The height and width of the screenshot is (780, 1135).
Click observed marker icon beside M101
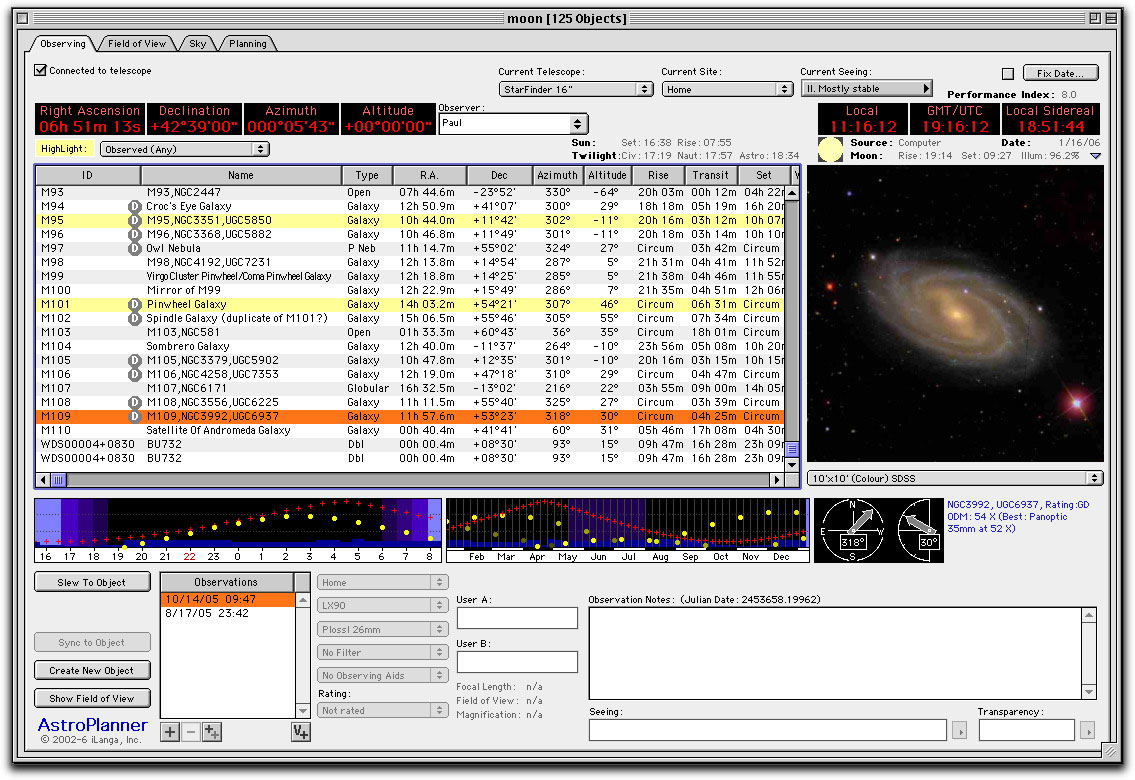point(134,304)
